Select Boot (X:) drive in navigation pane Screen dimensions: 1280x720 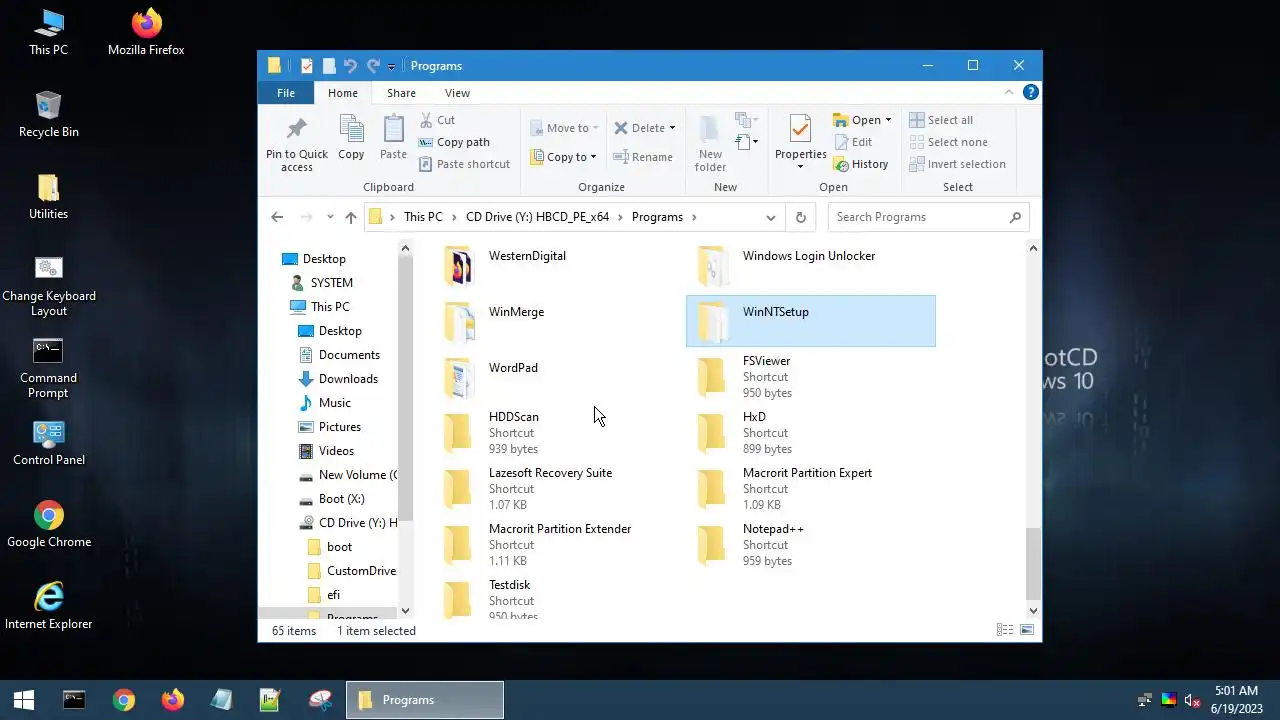point(341,499)
